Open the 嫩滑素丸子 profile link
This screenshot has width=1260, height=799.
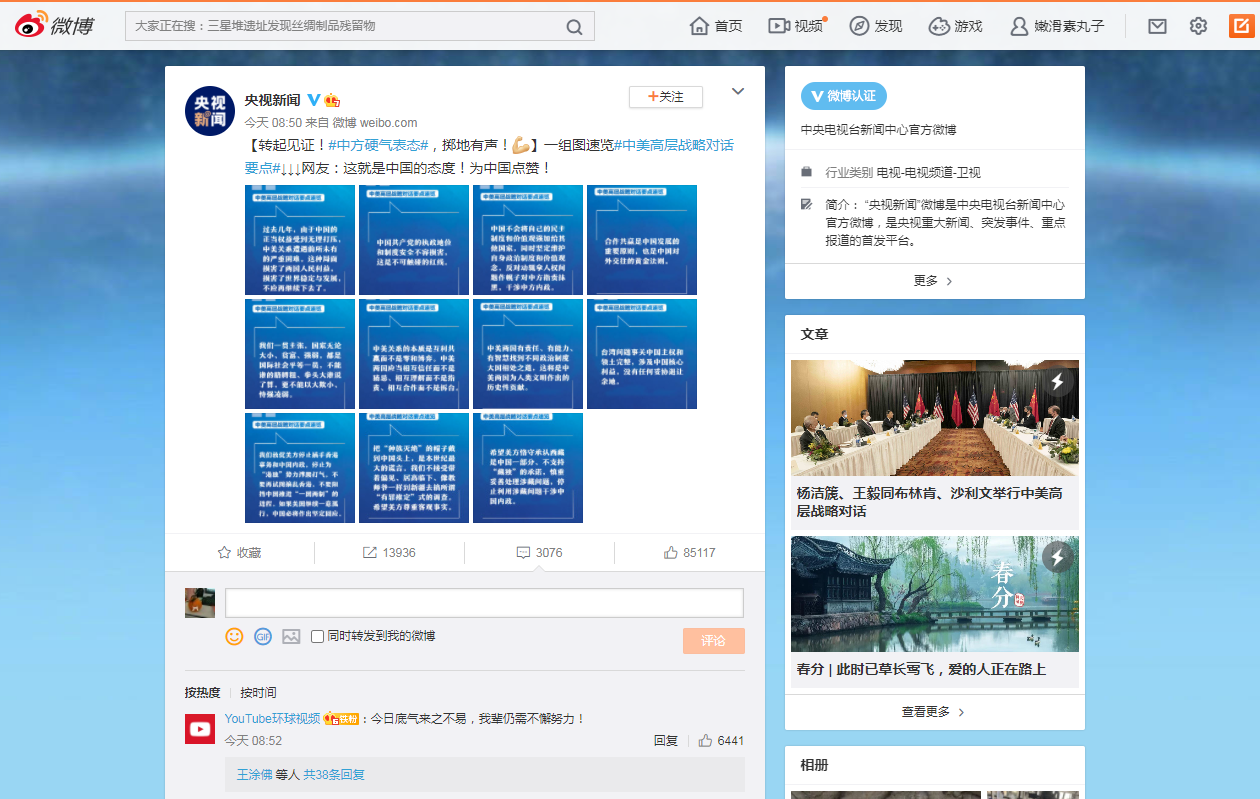pos(1057,26)
